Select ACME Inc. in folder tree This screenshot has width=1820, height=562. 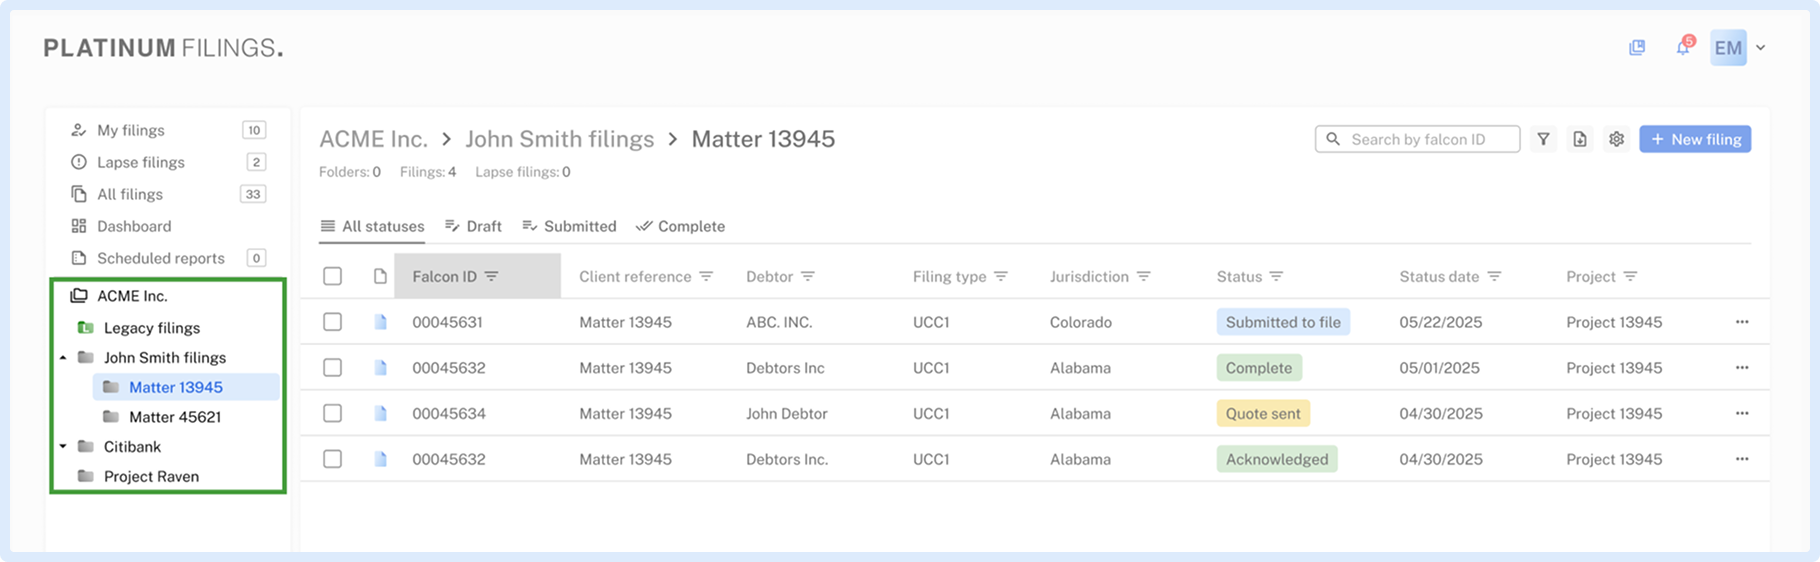(132, 296)
